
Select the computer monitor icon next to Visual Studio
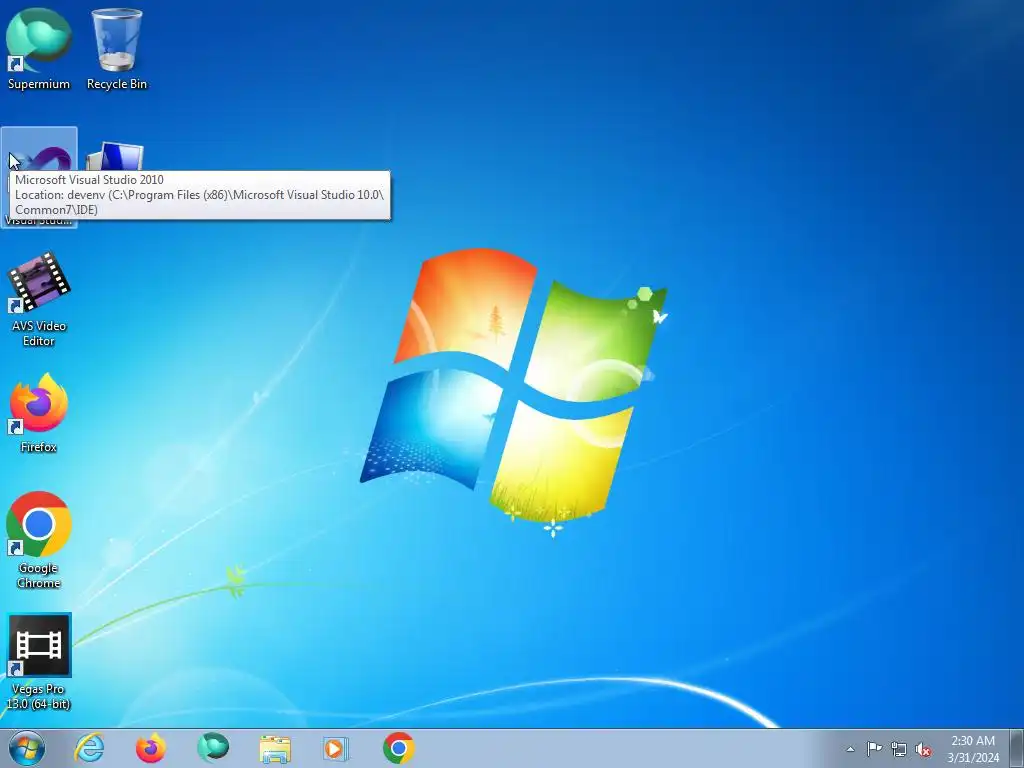(x=116, y=157)
